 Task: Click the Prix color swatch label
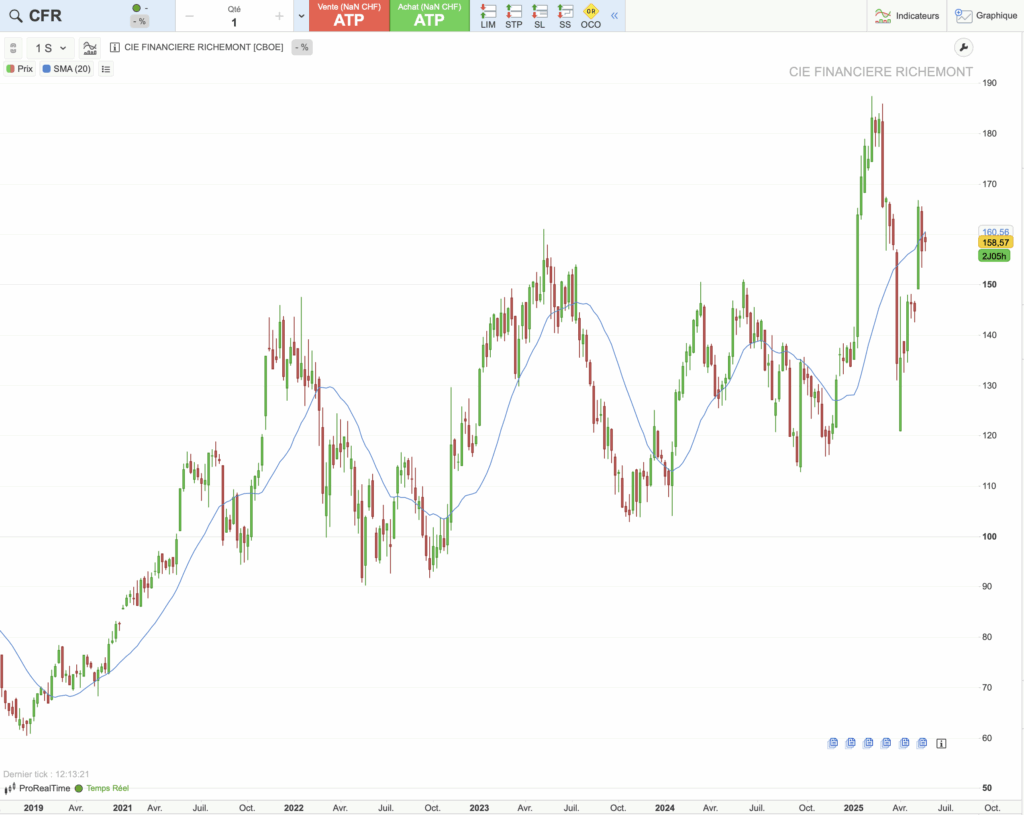click(20, 69)
